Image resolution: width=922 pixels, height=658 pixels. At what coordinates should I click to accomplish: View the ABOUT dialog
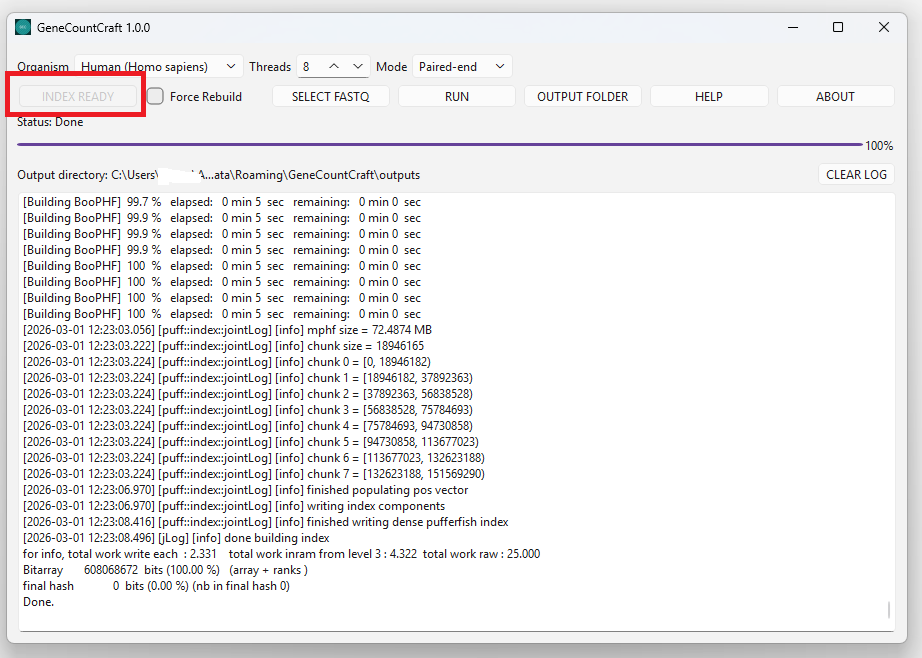835,96
